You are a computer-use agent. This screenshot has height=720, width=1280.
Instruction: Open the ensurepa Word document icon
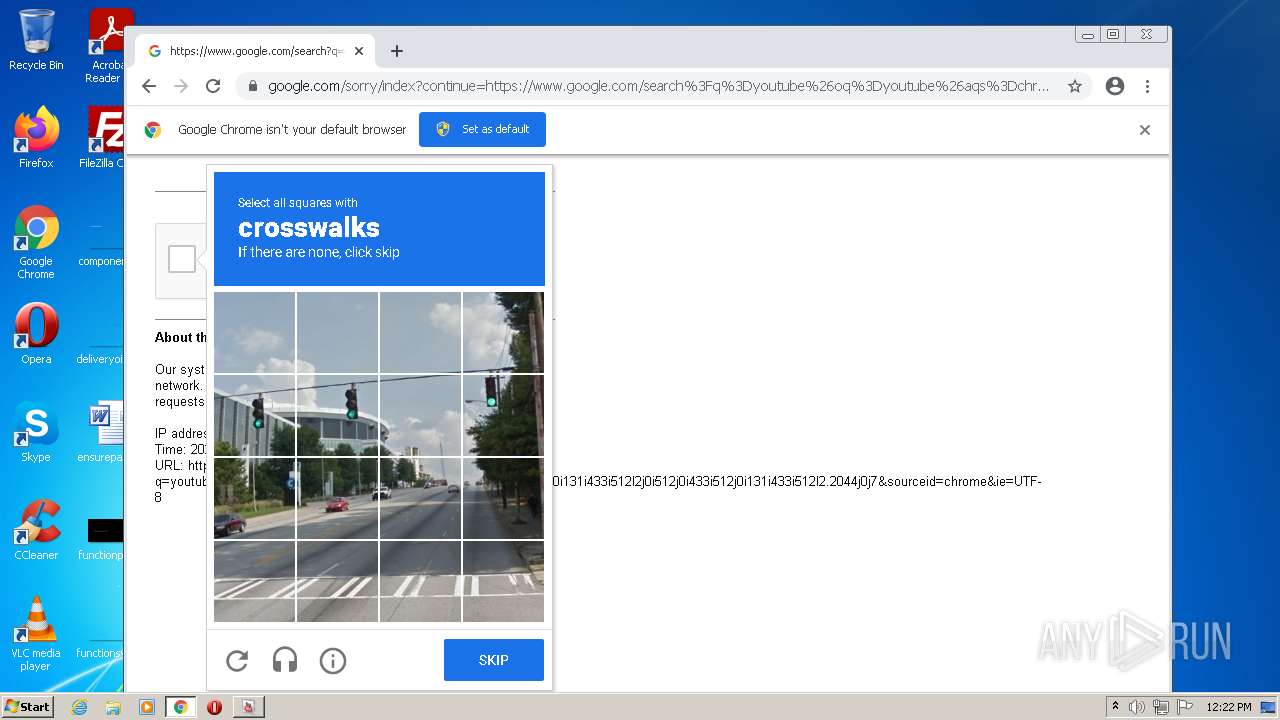(x=102, y=431)
